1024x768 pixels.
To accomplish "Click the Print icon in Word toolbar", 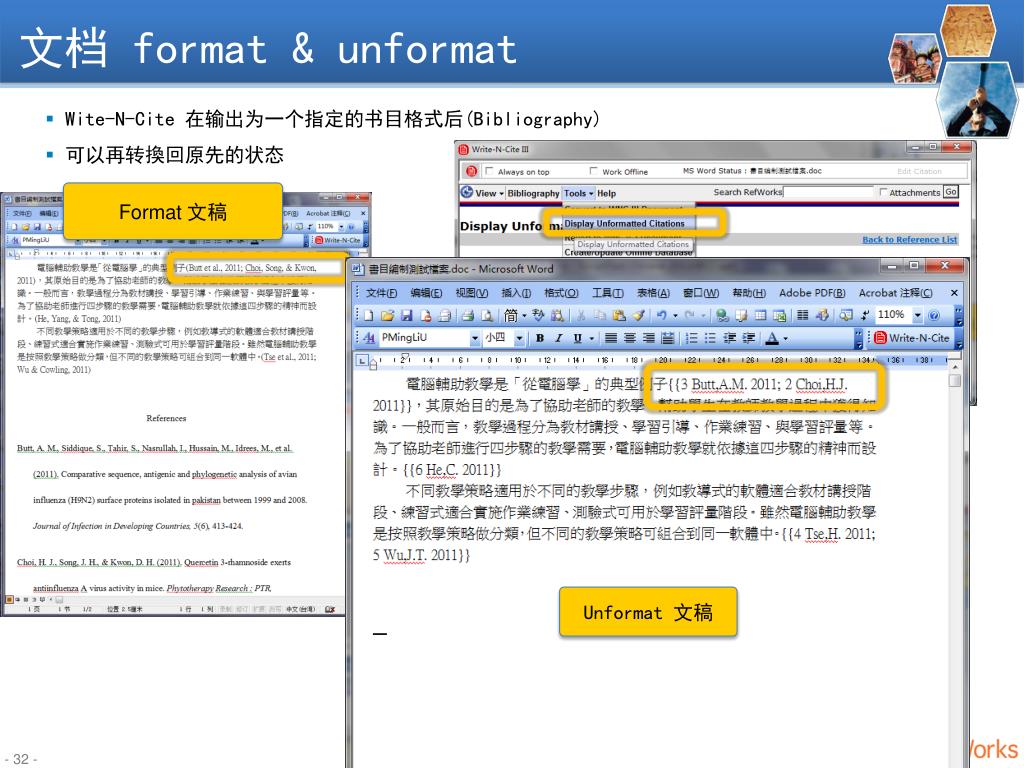I will point(468,316).
